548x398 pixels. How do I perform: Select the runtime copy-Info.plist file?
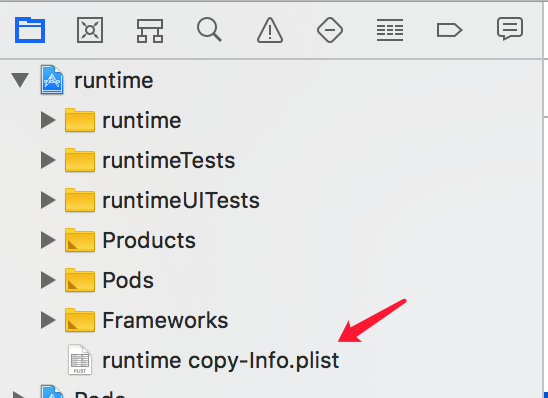coord(221,361)
